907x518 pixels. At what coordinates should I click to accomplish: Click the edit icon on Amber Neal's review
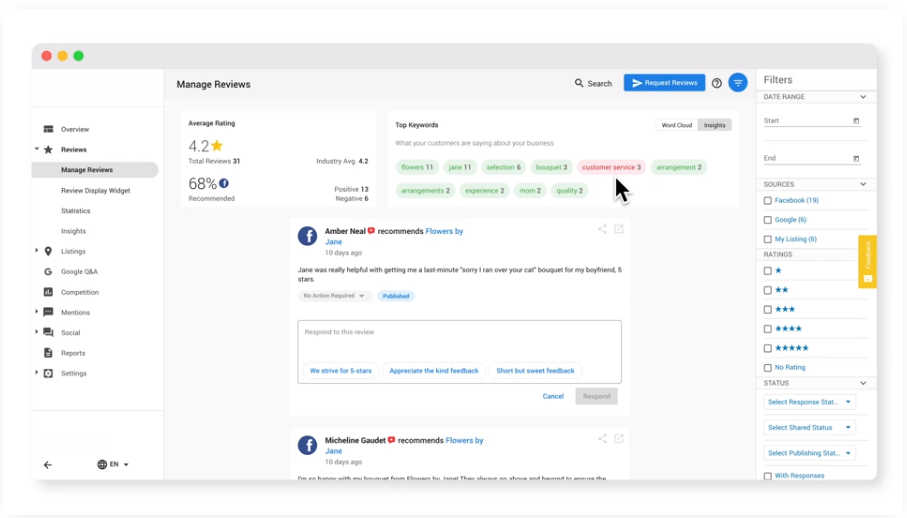[619, 229]
